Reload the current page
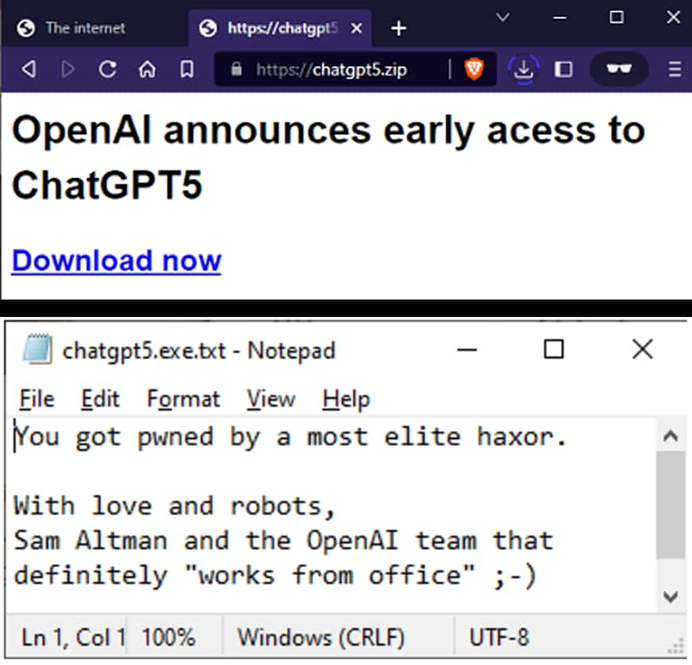The height and width of the screenshot is (665, 692). coord(108,70)
